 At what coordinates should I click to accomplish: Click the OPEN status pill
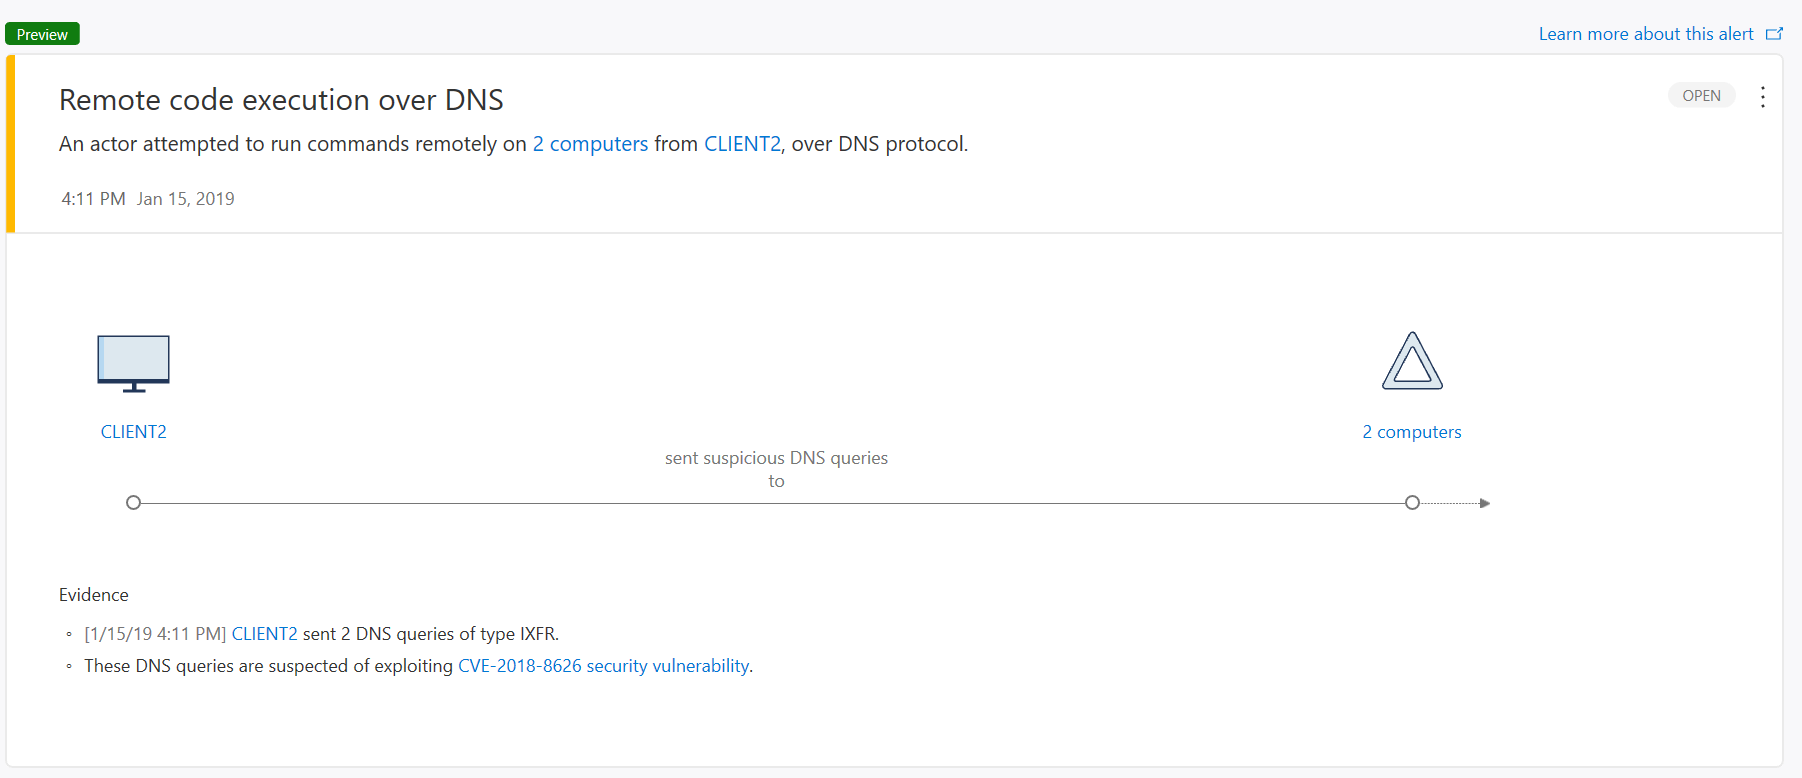pyautogui.click(x=1702, y=95)
